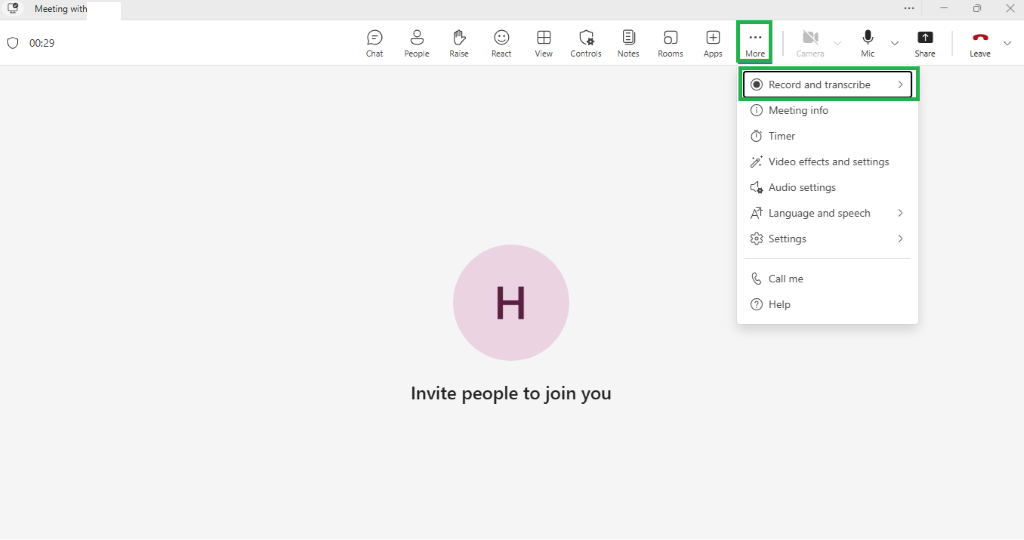This screenshot has width=1024, height=540.
Task: Share your screen content
Action: (925, 44)
